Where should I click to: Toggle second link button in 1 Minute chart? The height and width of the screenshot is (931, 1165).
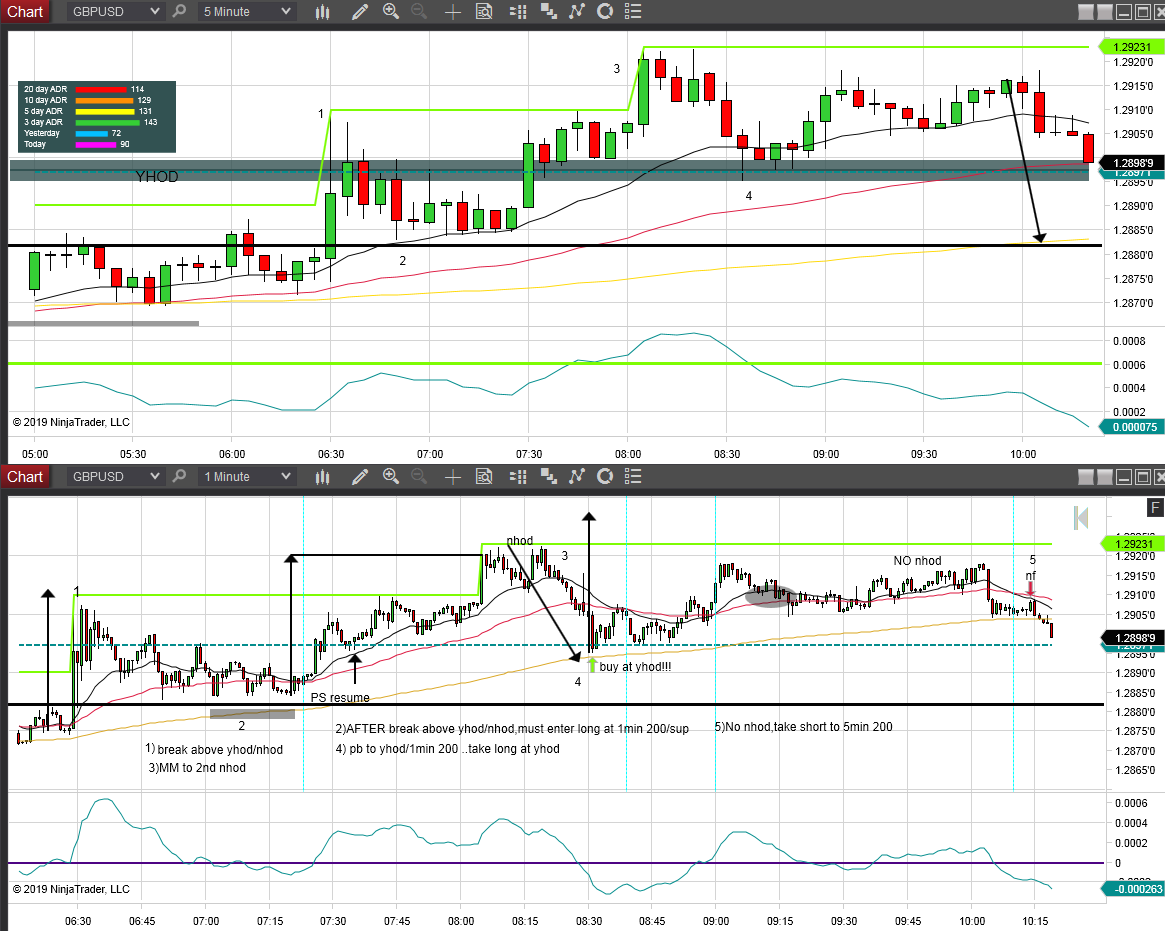[x=1104, y=476]
